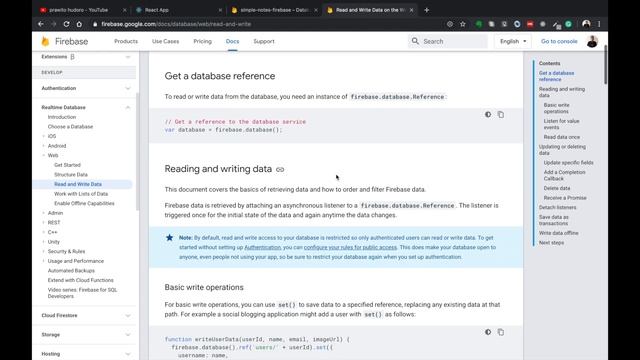Switch to the React App tab
Screen dimensions: 640x360
point(157,10)
